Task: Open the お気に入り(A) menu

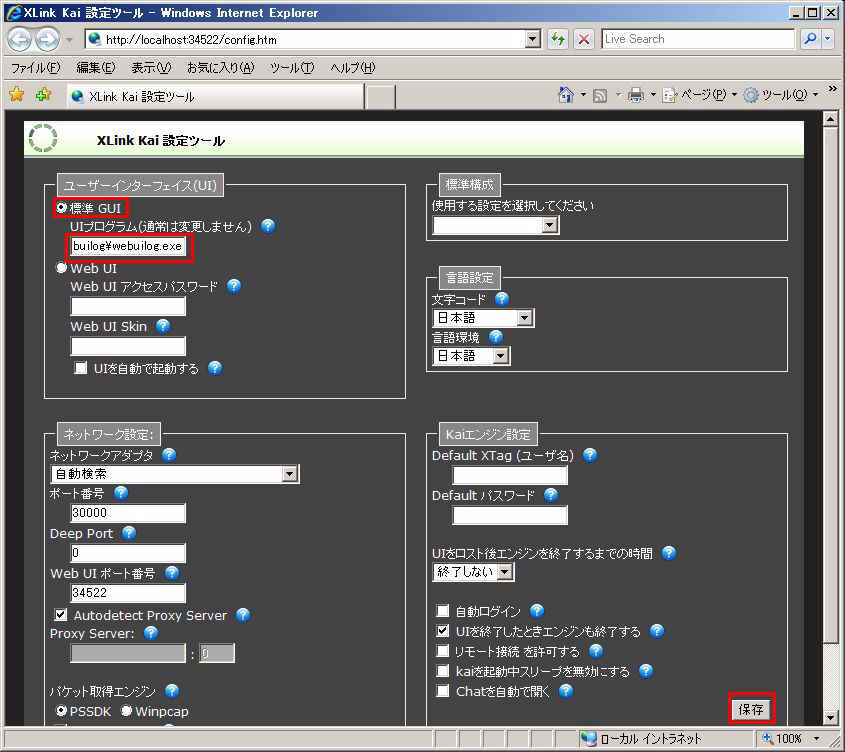Action: (220, 68)
